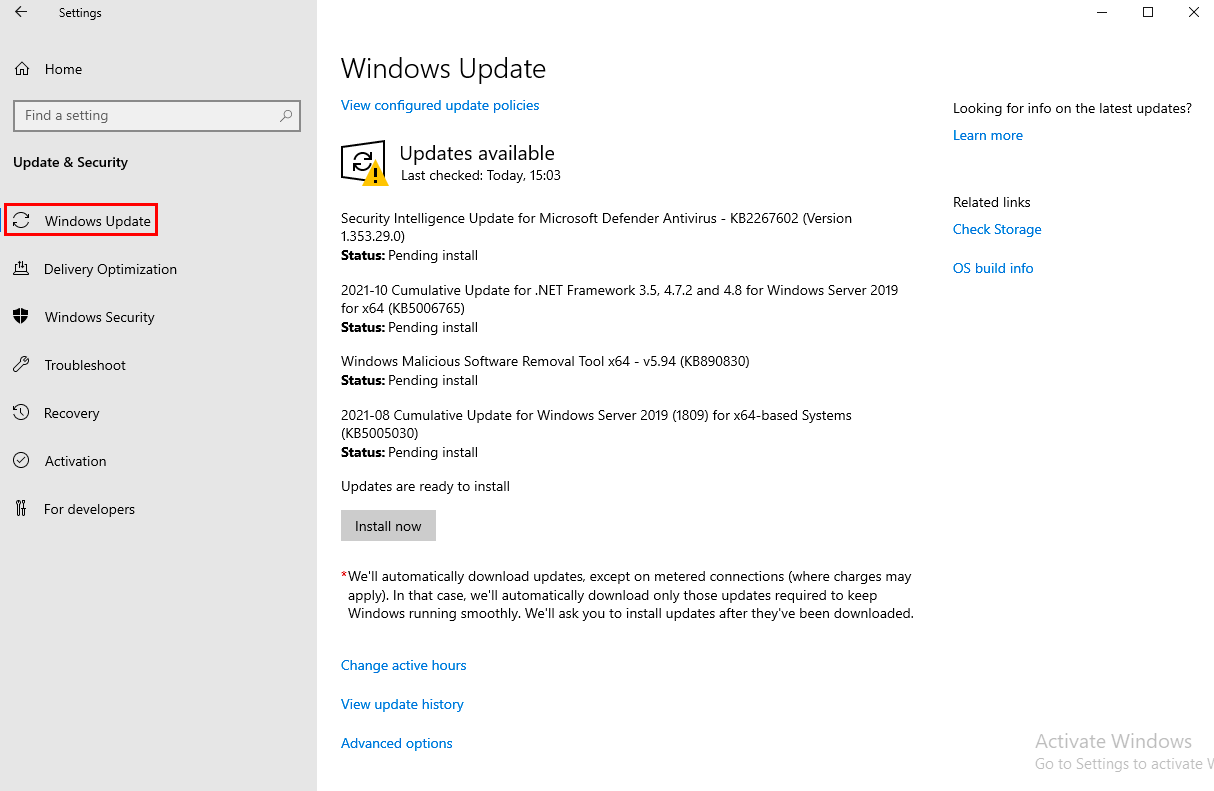Screen dimensions: 1214x791
Task: Open View configured update policies link
Action: [440, 105]
